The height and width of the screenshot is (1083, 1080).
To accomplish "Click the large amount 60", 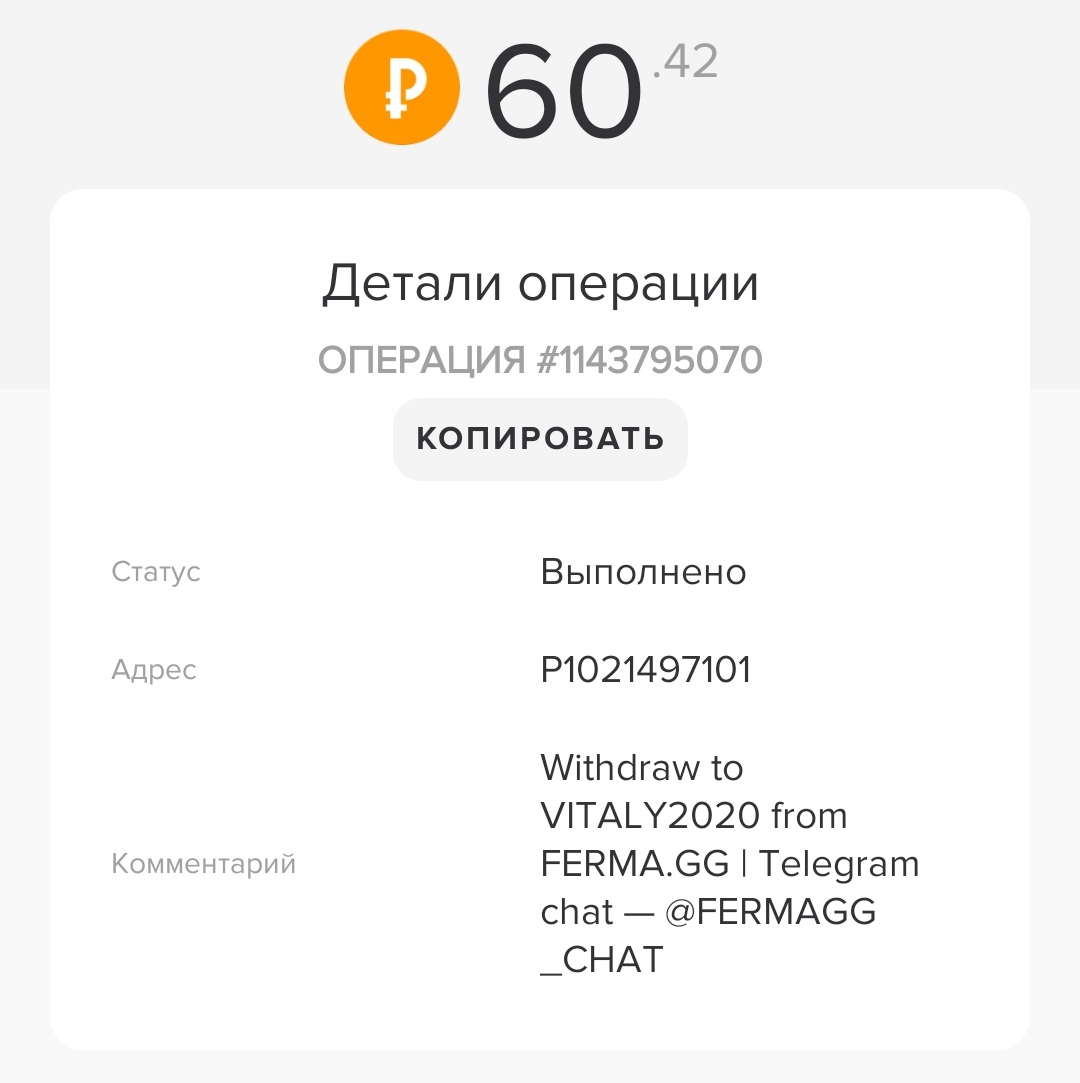I will point(562,94).
